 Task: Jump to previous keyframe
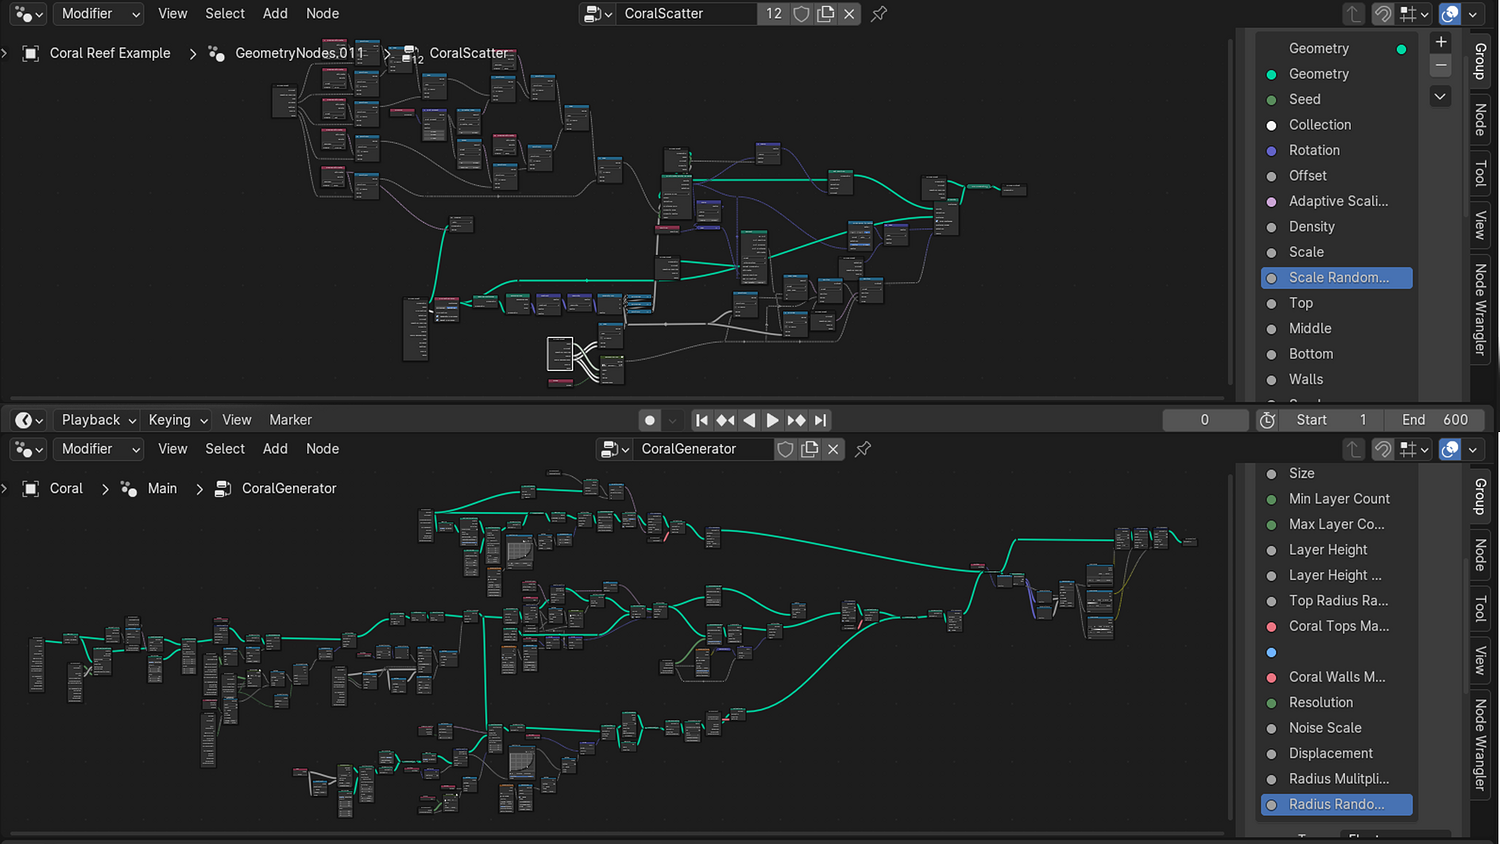click(725, 420)
